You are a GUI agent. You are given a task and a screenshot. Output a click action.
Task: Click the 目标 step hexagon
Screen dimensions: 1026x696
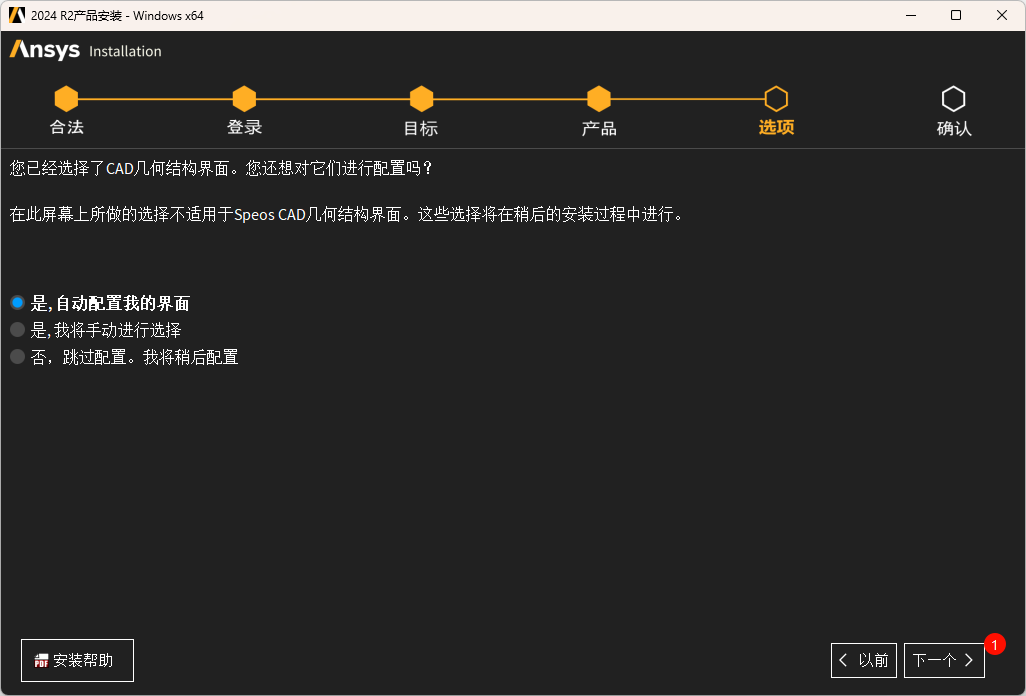click(421, 99)
